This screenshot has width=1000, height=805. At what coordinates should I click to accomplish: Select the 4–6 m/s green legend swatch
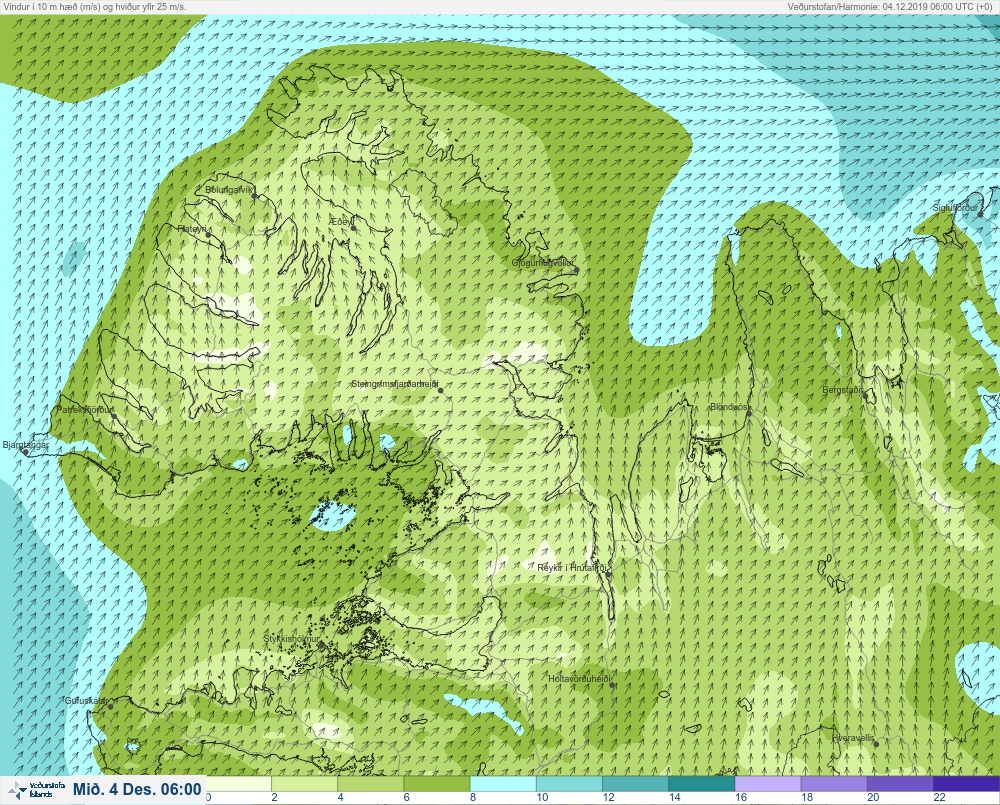click(371, 783)
